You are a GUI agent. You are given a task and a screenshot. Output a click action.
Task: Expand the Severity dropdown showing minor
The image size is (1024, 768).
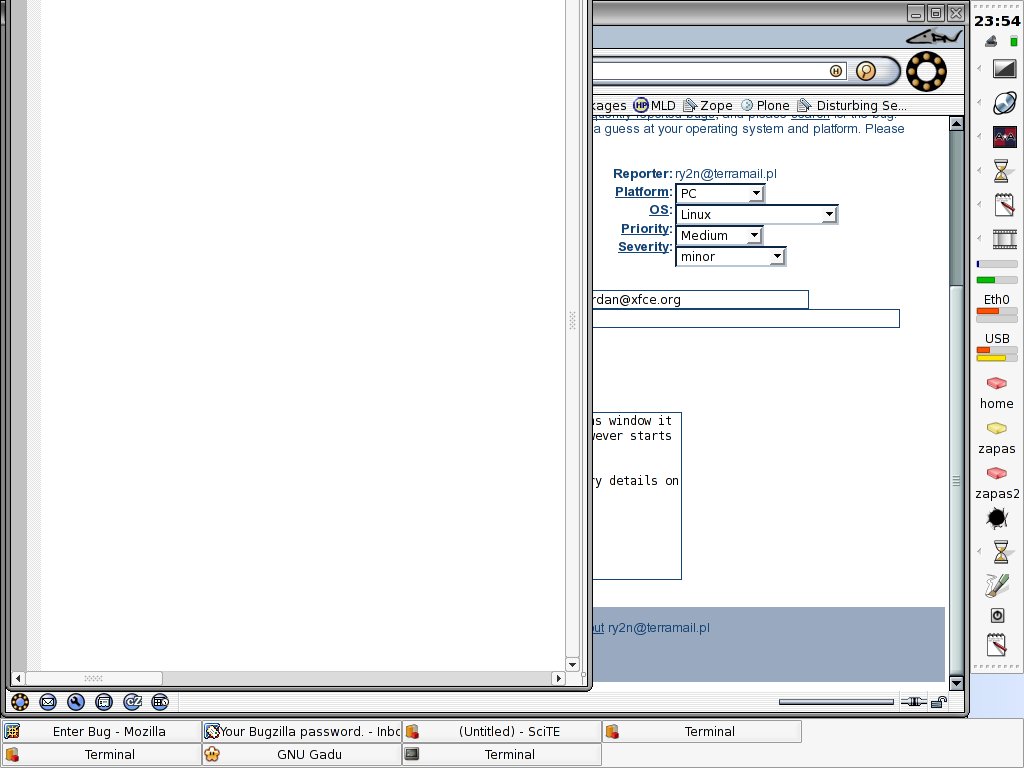pos(730,256)
